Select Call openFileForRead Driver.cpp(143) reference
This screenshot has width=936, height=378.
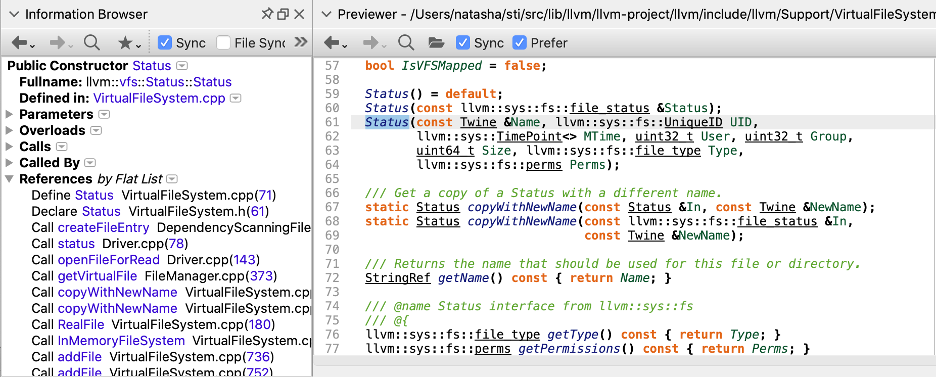146,260
